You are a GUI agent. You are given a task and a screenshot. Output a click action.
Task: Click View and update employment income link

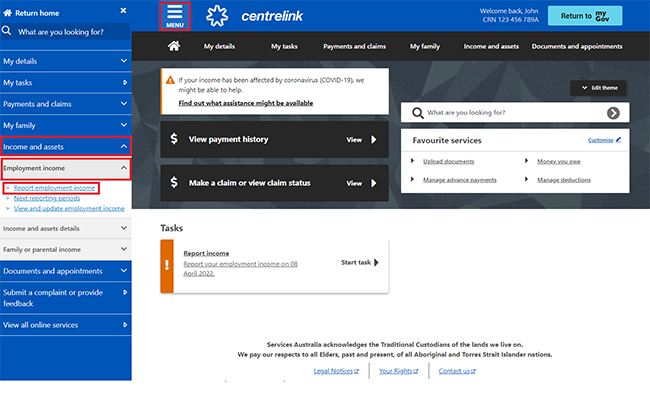point(69,208)
